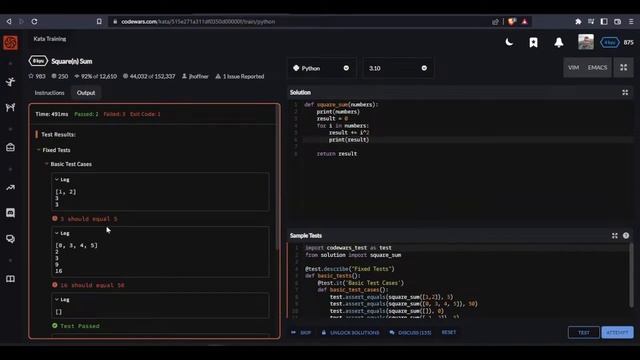Toggle browser sidebar panel icon
640x360 pixels.
point(604,21)
